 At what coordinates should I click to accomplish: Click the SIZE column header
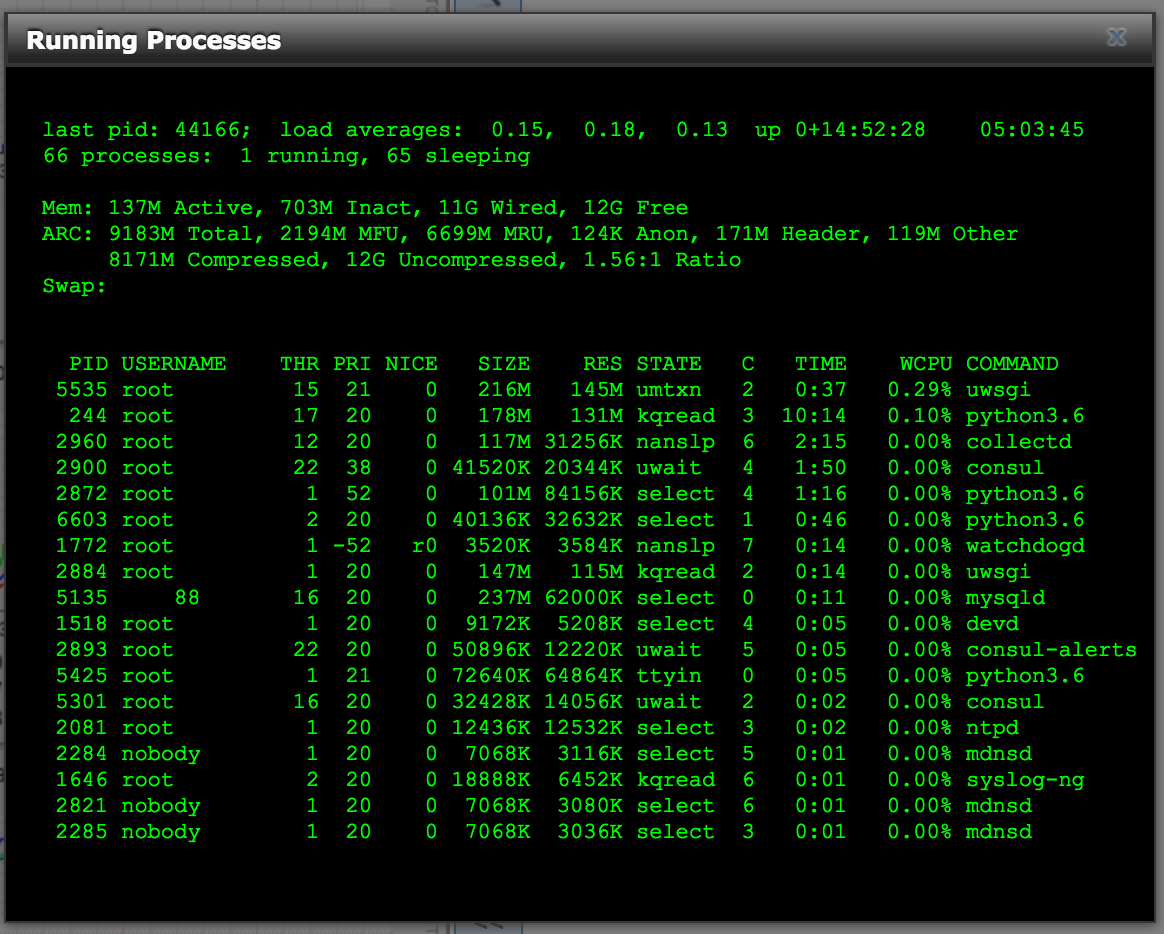(504, 364)
